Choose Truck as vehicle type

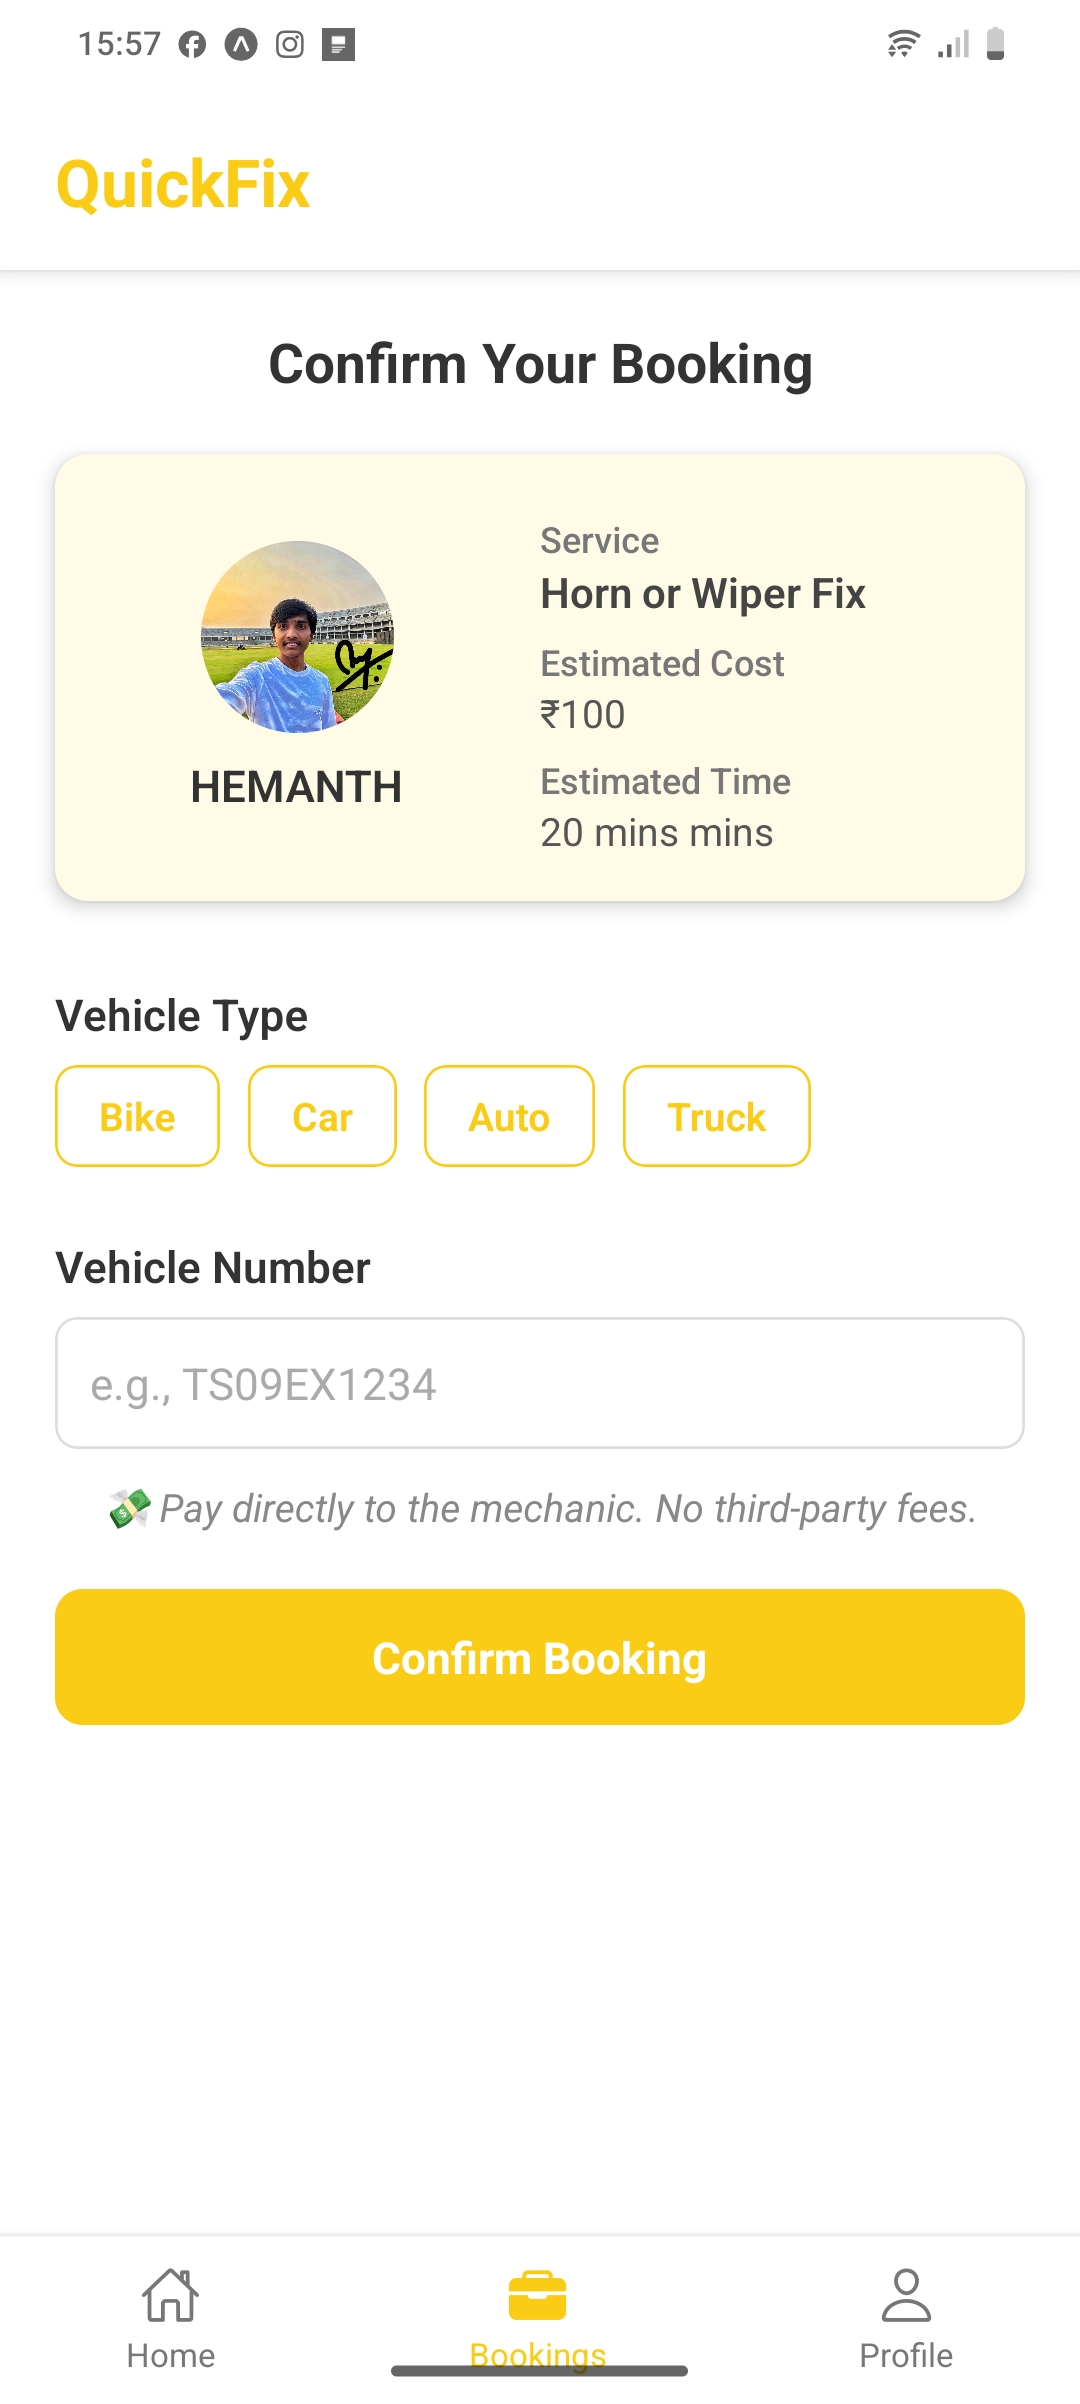(x=716, y=1116)
